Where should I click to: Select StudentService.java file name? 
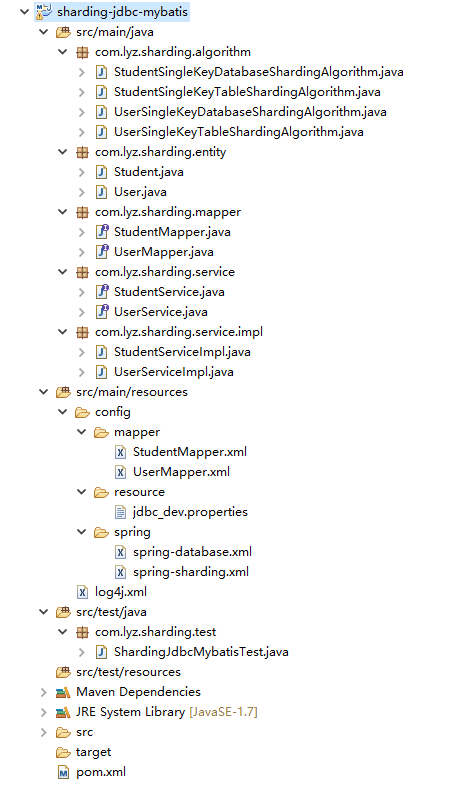(x=169, y=292)
